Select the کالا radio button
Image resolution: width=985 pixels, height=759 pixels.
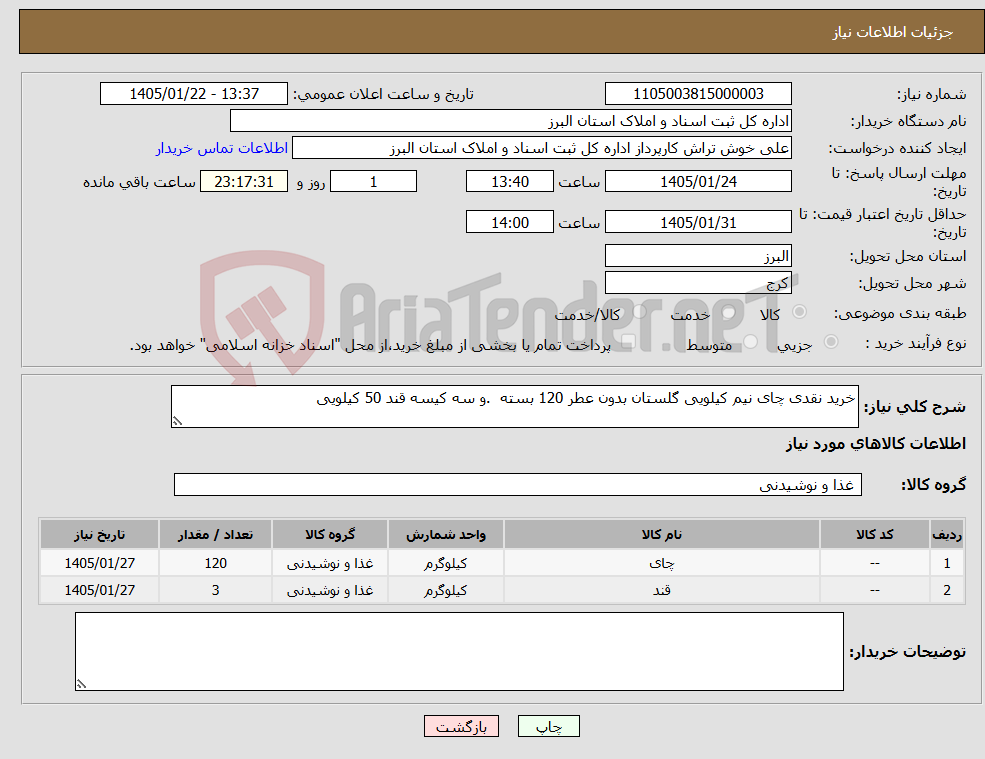(x=800, y=312)
